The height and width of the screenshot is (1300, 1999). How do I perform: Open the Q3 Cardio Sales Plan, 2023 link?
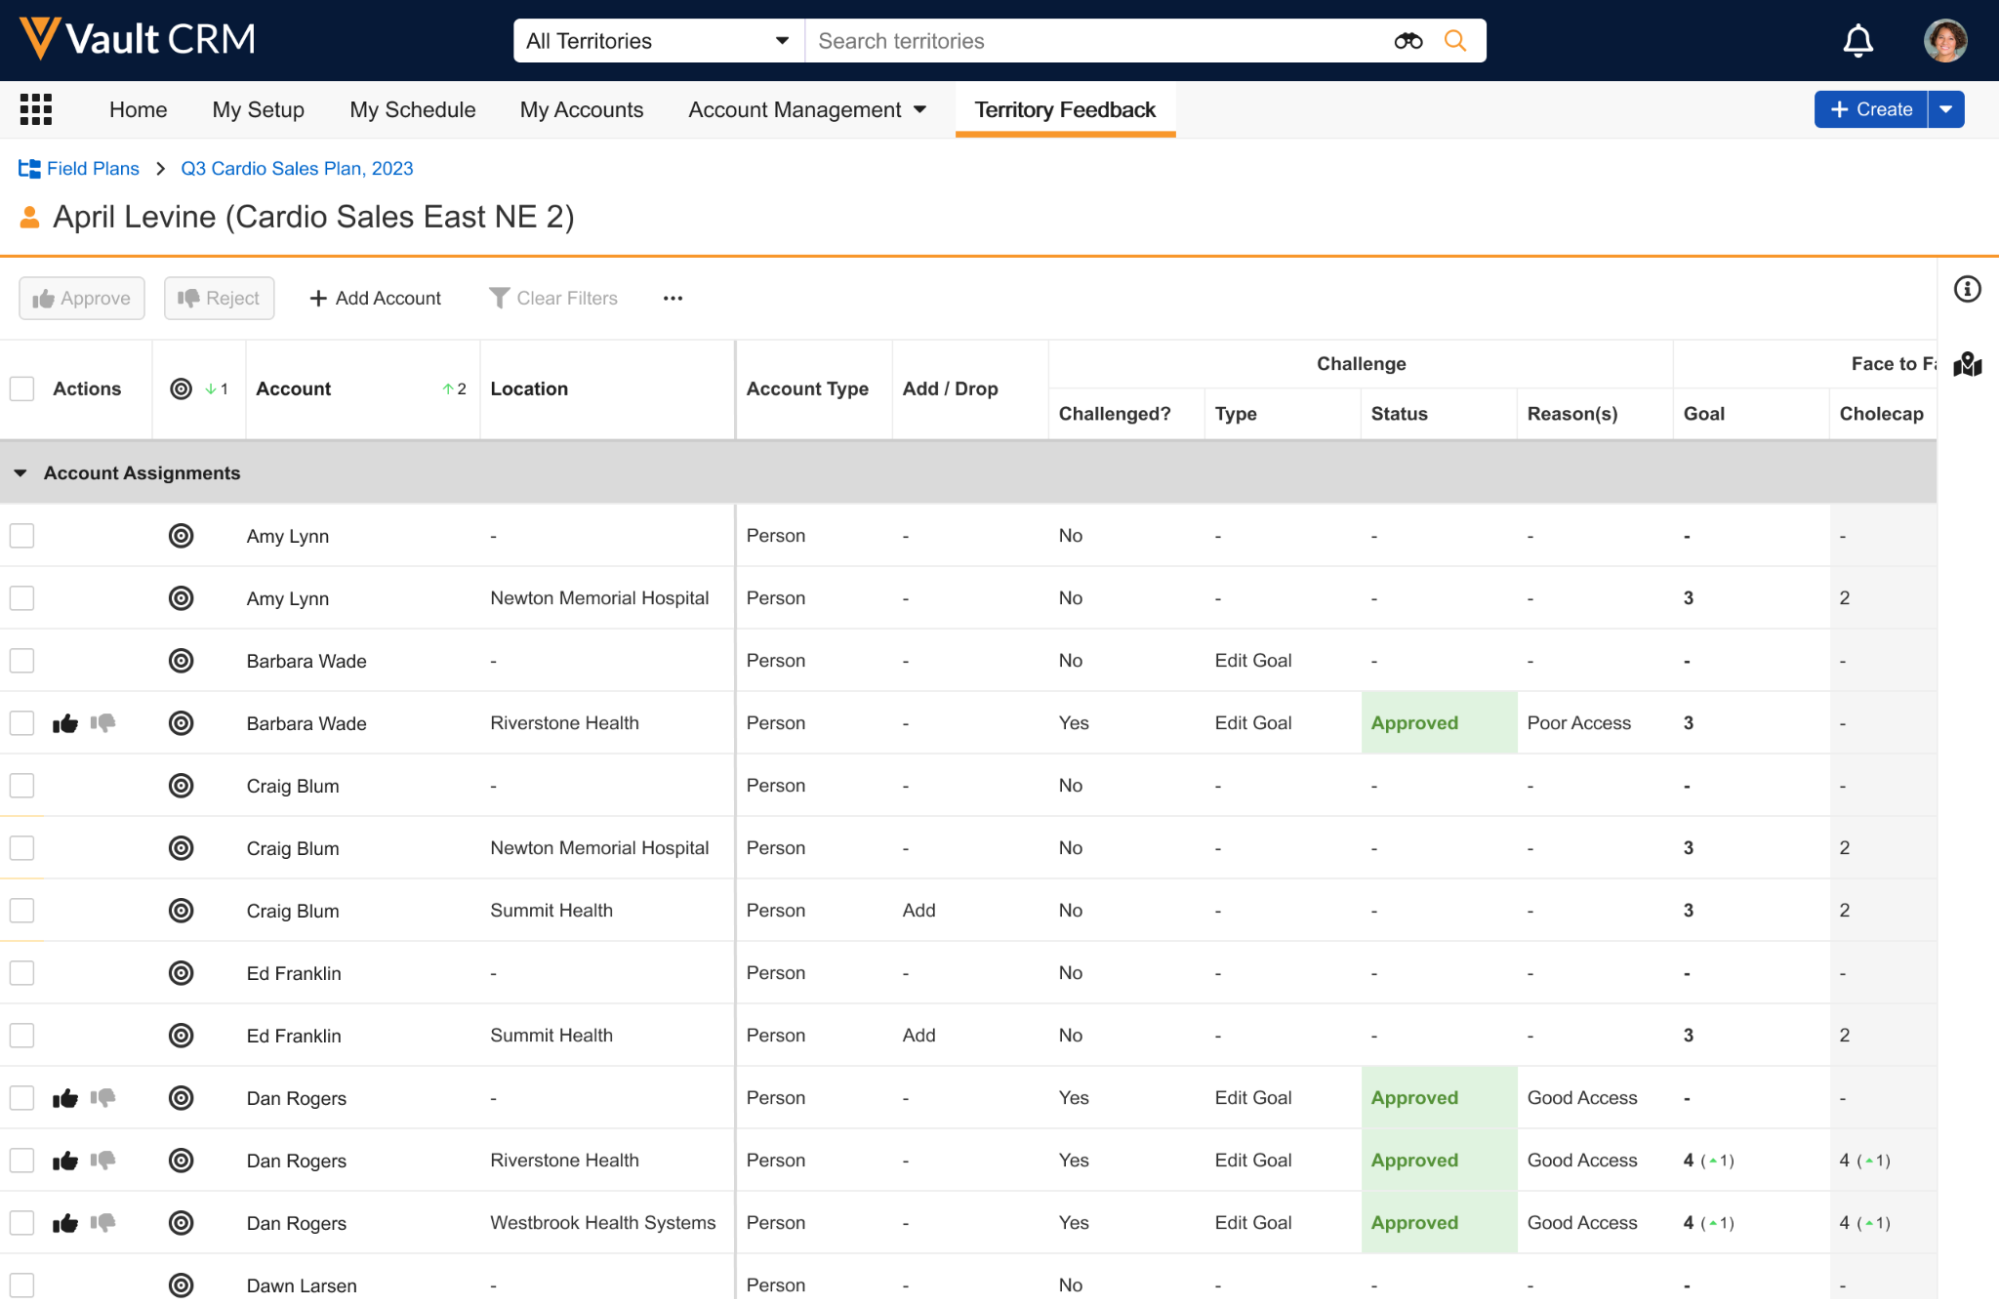pyautogui.click(x=296, y=168)
